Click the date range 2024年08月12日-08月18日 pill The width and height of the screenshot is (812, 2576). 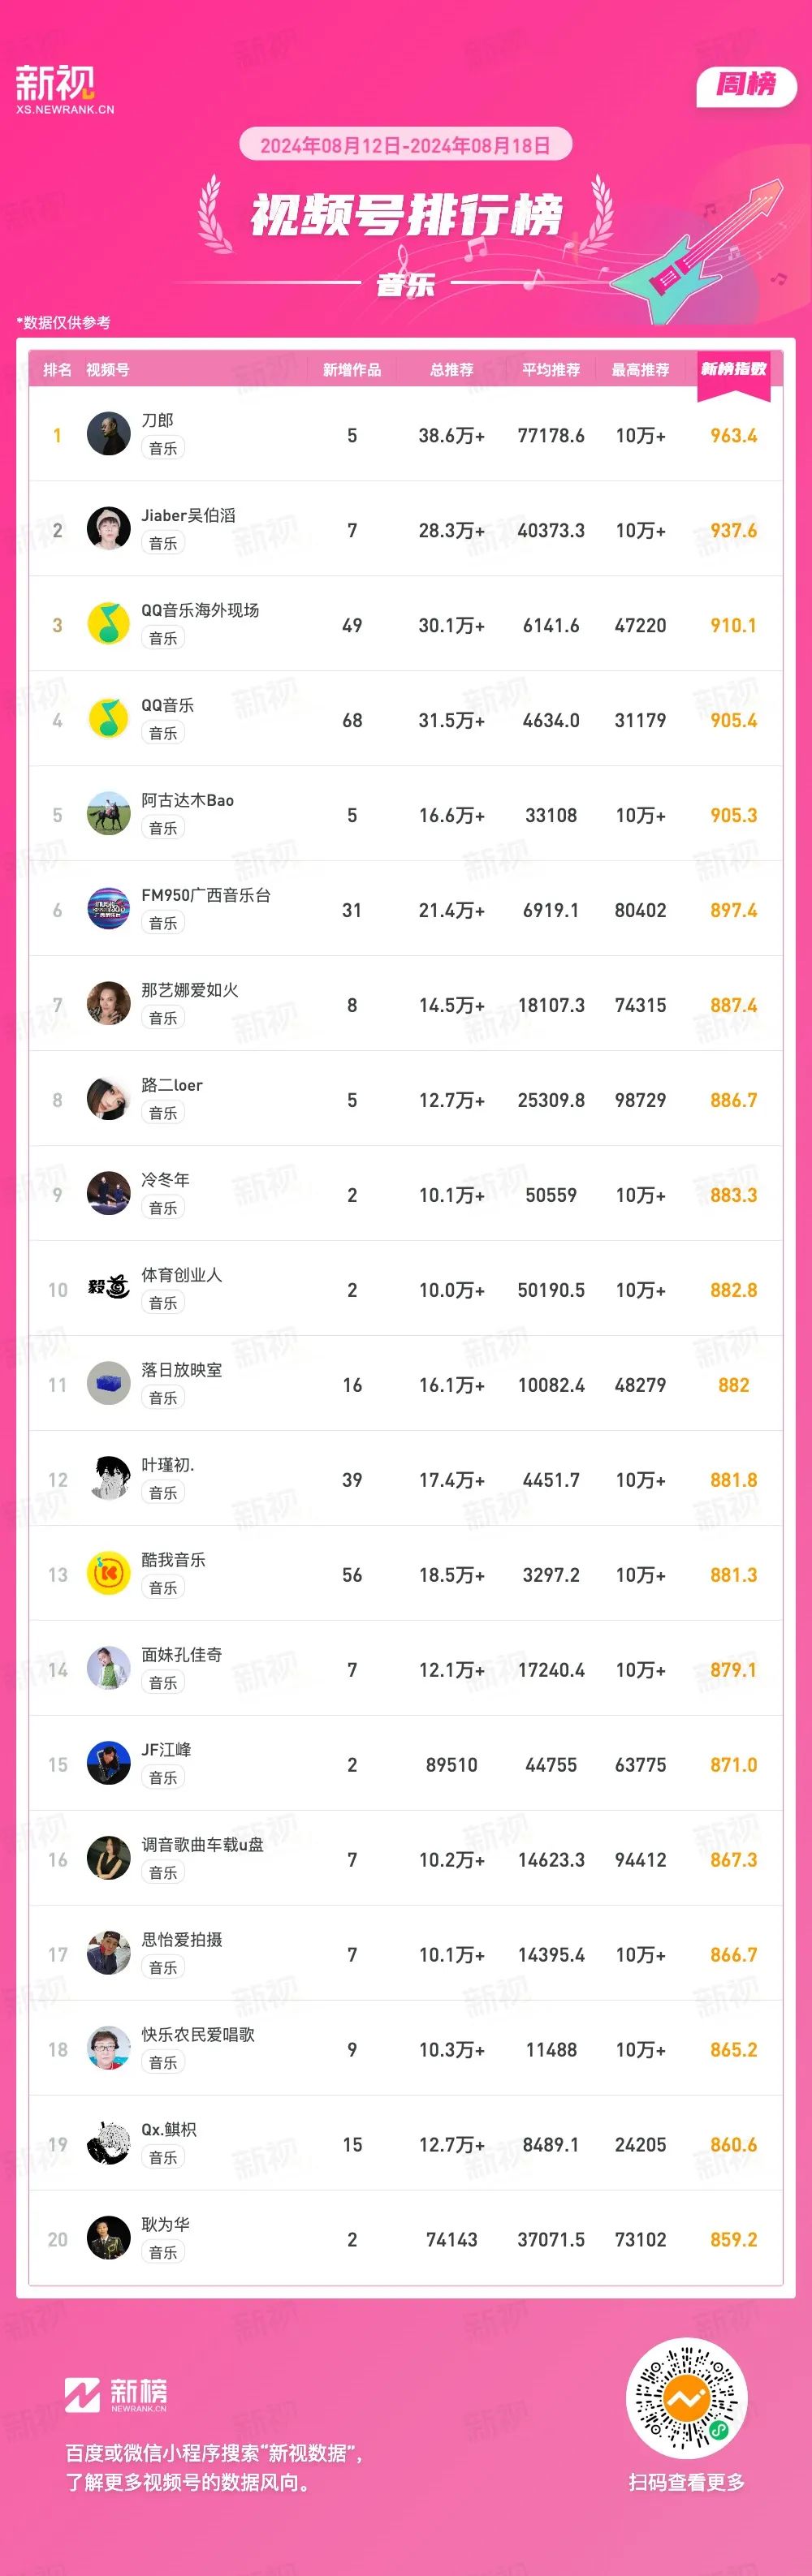tap(405, 146)
